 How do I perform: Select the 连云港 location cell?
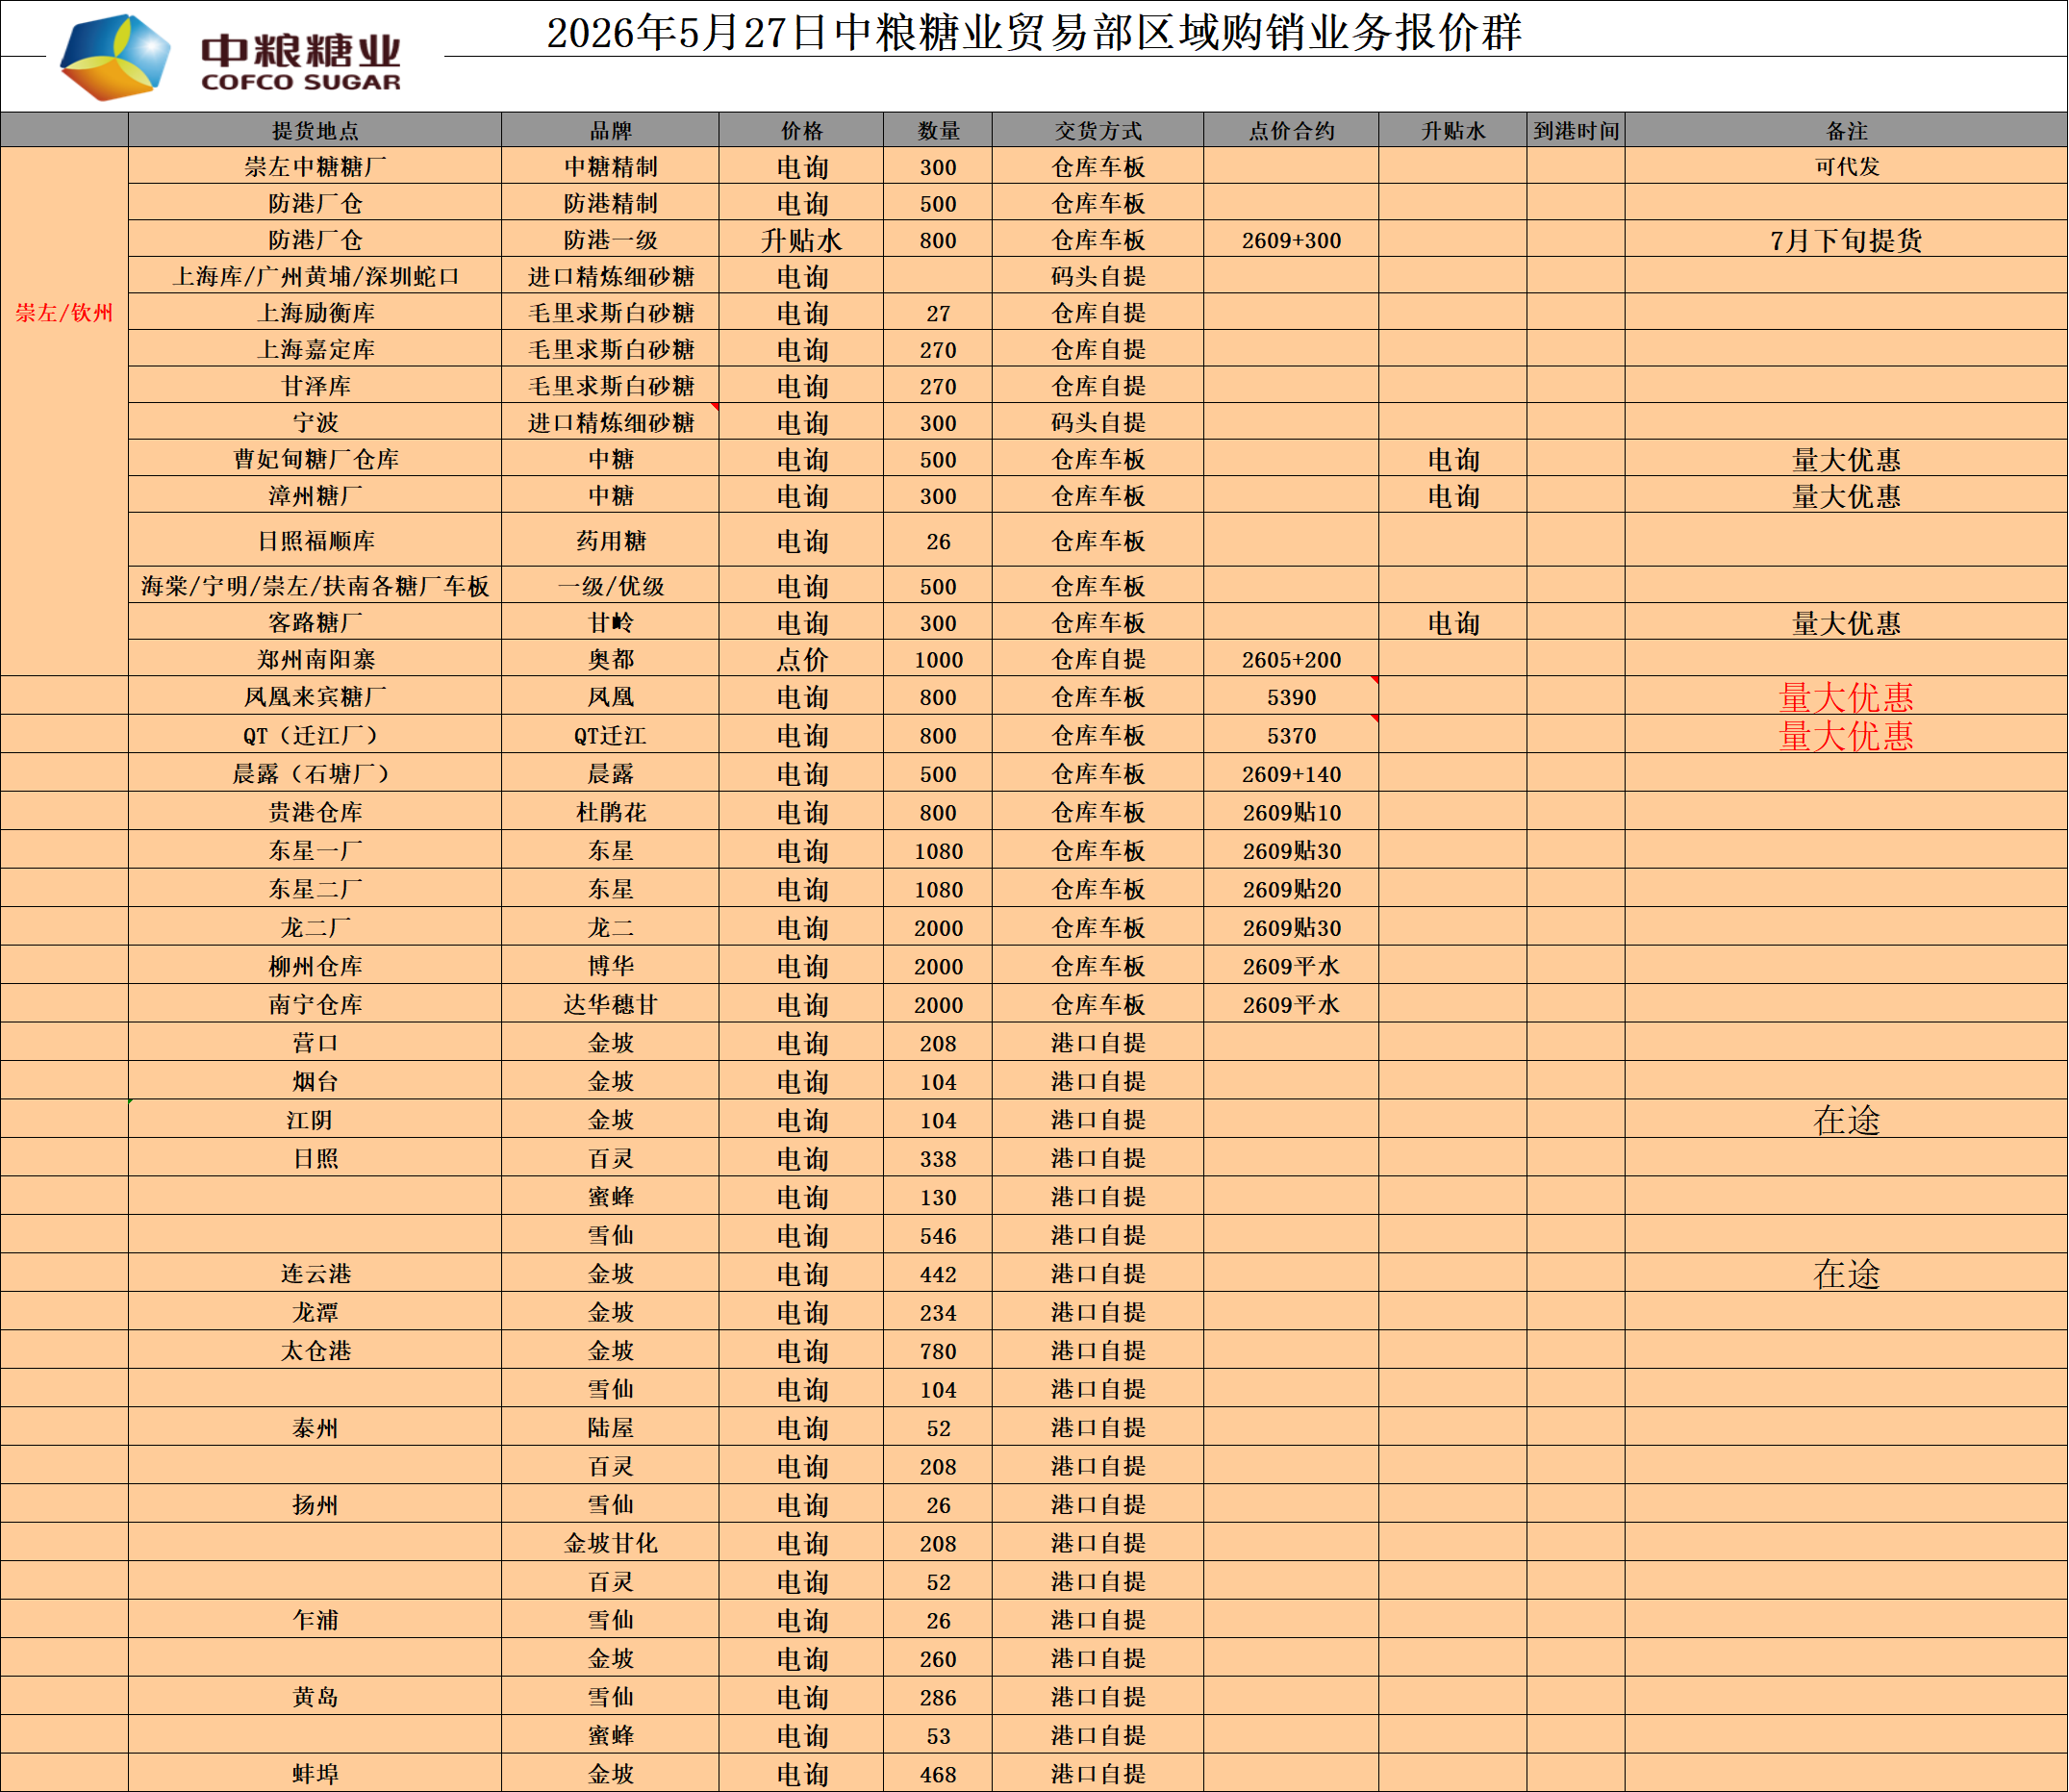[315, 1274]
